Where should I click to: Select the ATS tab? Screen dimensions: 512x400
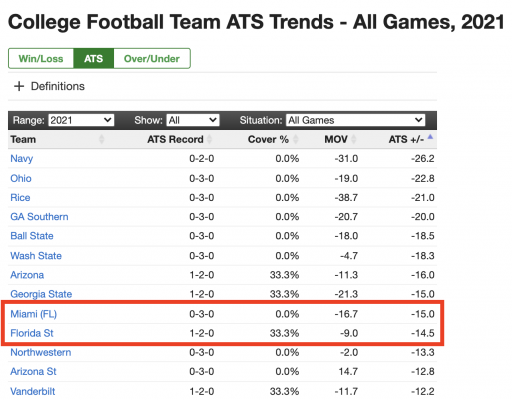click(x=94, y=59)
